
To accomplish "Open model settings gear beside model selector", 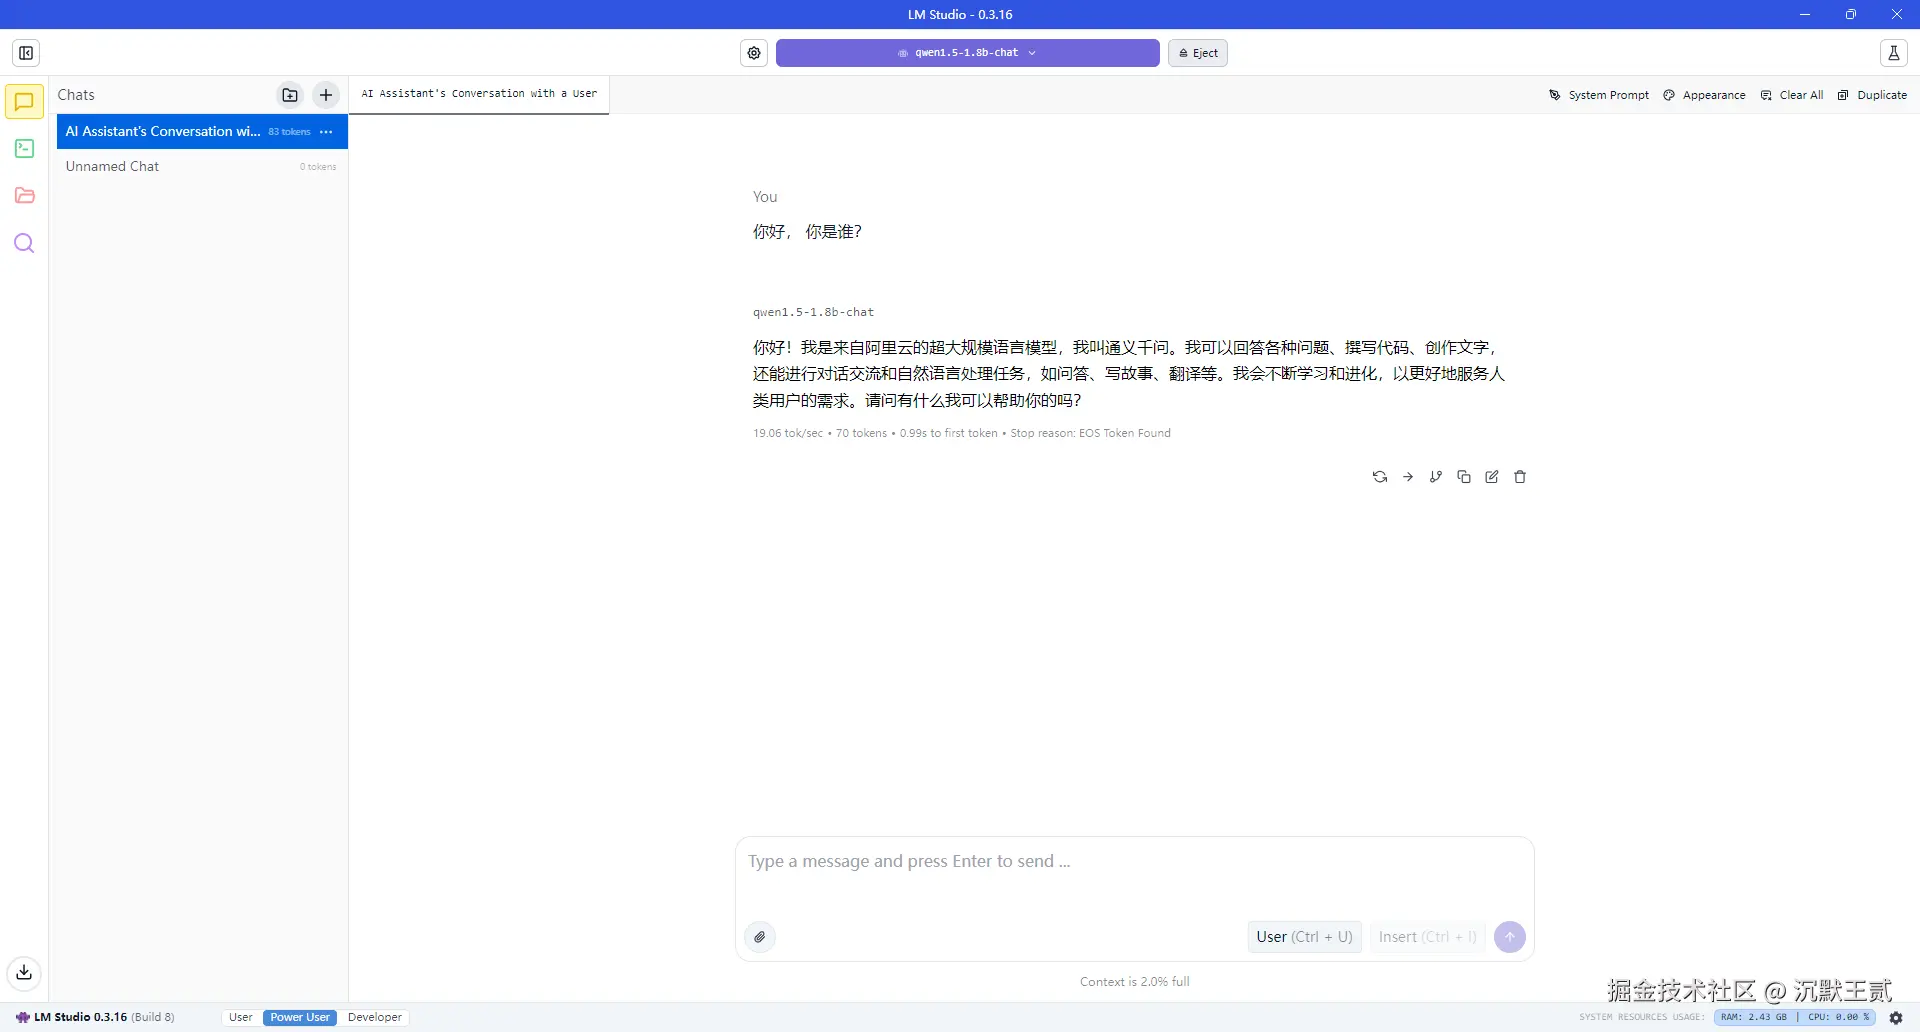I will 754,53.
